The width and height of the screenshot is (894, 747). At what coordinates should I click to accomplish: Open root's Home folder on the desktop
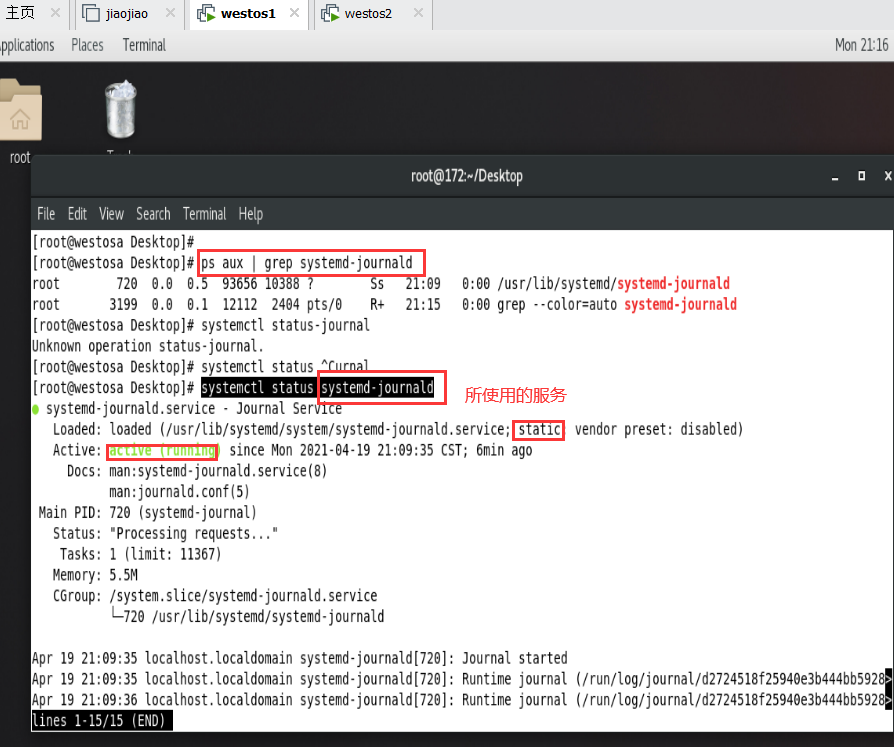19,110
